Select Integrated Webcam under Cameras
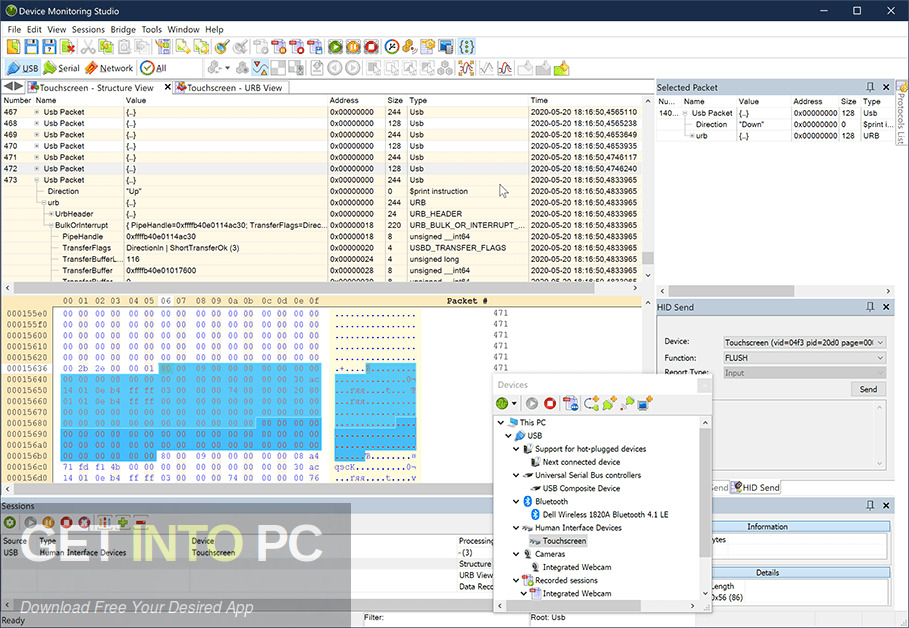The image size is (909, 628). [576, 567]
